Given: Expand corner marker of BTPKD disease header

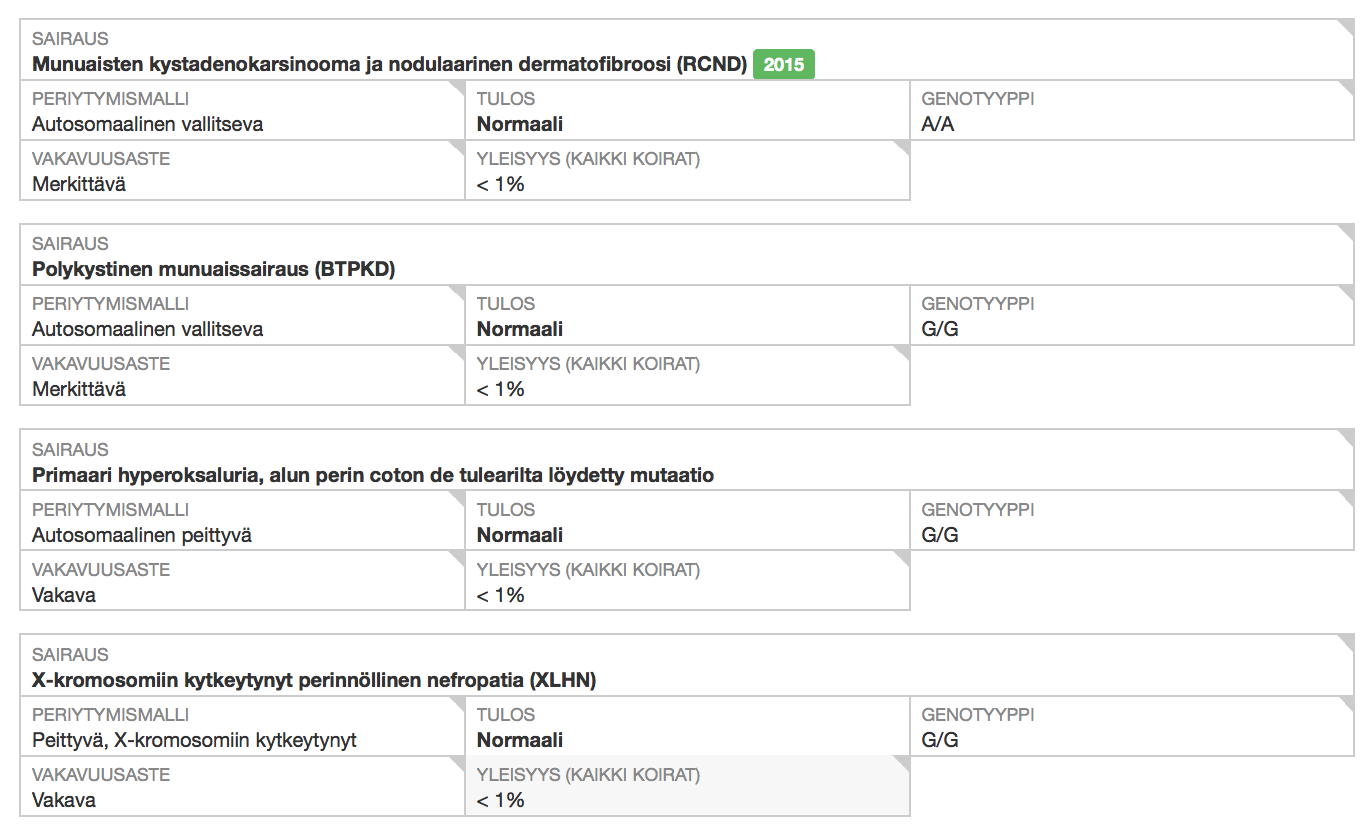Looking at the screenshot, I should (x=1347, y=231).
